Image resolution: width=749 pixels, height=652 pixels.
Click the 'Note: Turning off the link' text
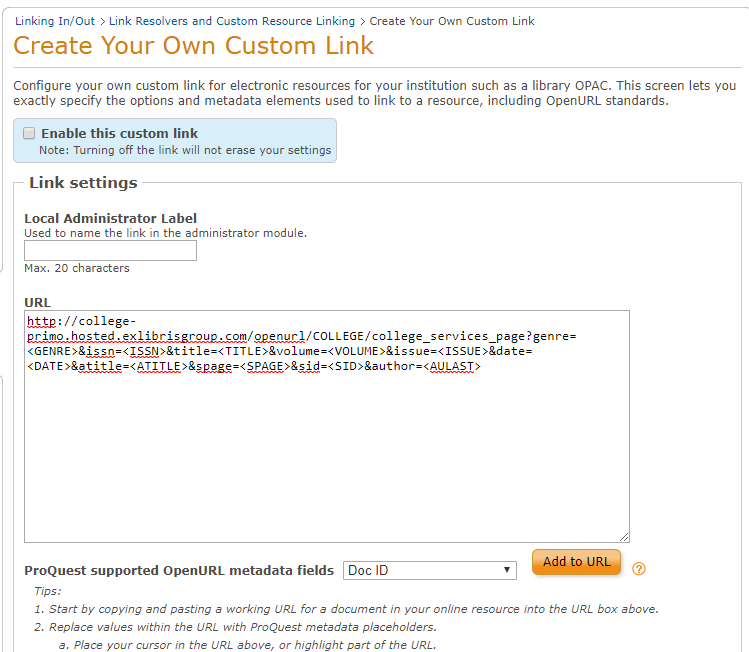(185, 150)
